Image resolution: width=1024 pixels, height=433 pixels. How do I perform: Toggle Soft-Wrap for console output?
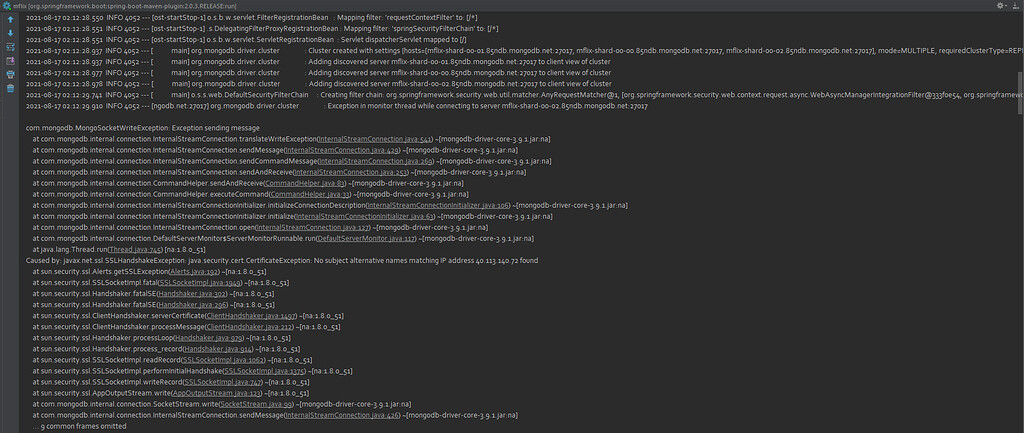tap(10, 47)
